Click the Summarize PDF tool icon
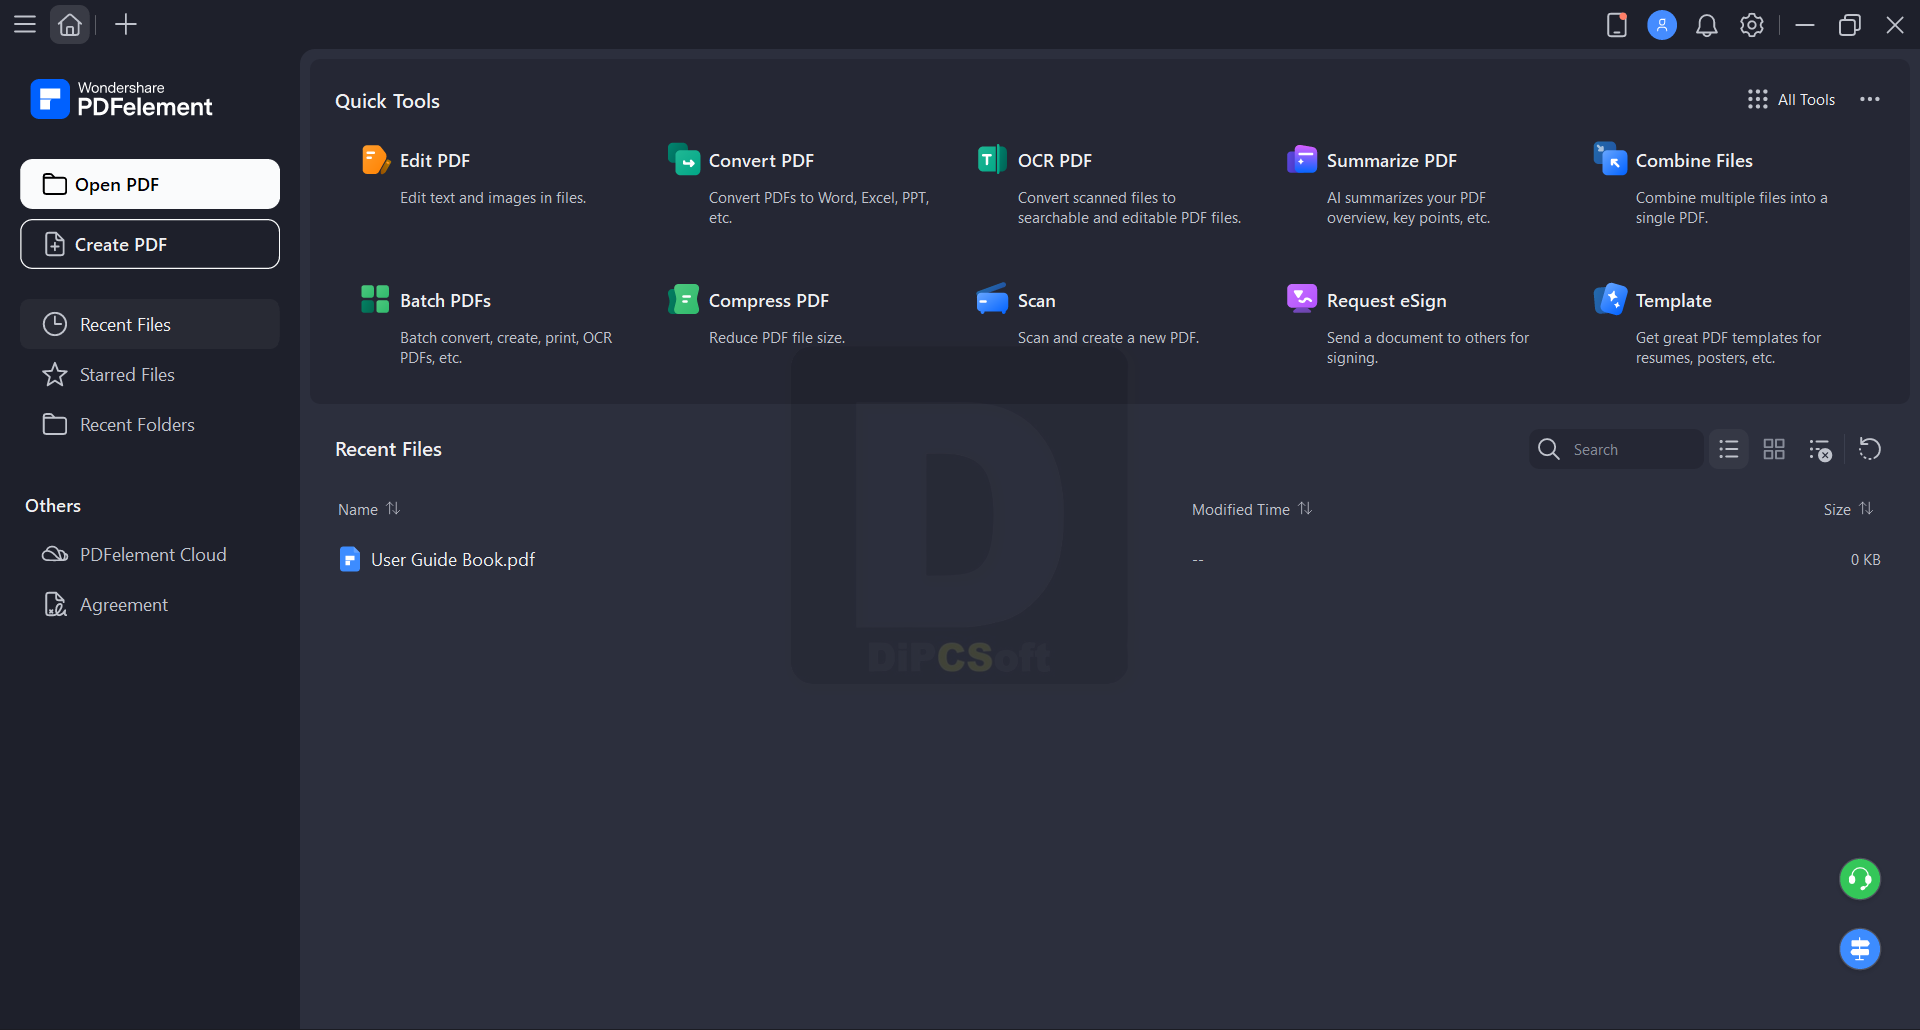This screenshot has width=1920, height=1030. point(1302,160)
